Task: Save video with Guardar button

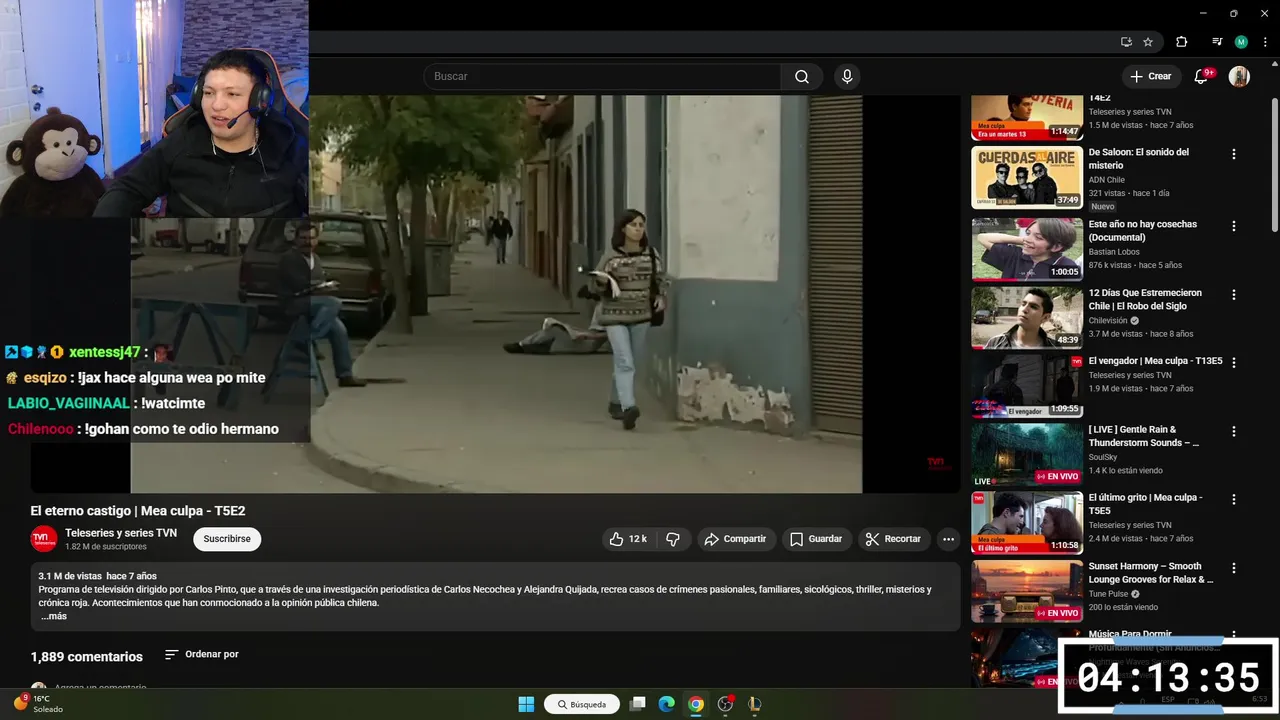Action: (x=816, y=539)
